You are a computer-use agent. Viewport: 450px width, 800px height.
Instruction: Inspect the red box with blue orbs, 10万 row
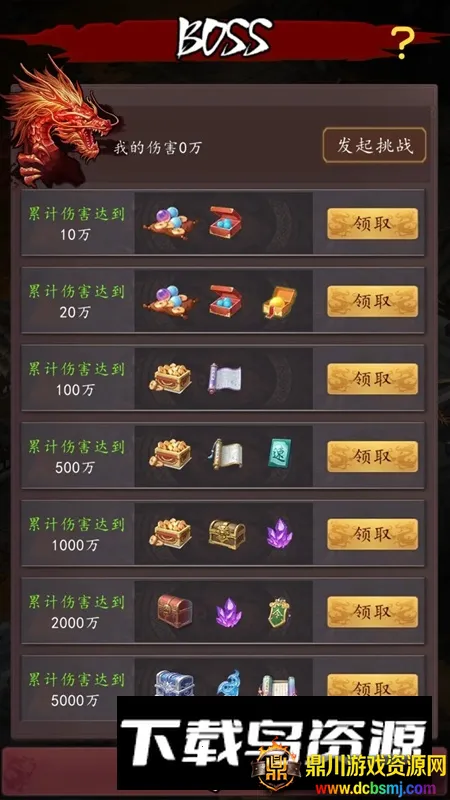point(225,222)
